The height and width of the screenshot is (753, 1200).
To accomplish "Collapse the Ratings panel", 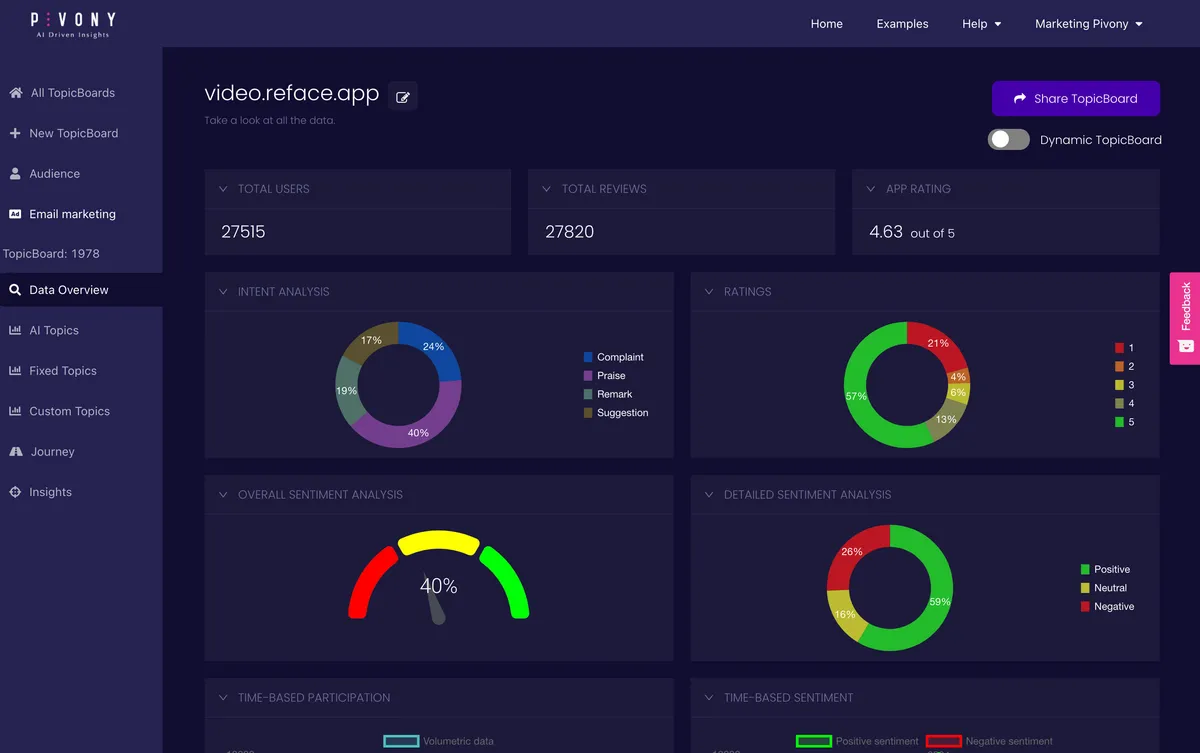I will point(708,292).
